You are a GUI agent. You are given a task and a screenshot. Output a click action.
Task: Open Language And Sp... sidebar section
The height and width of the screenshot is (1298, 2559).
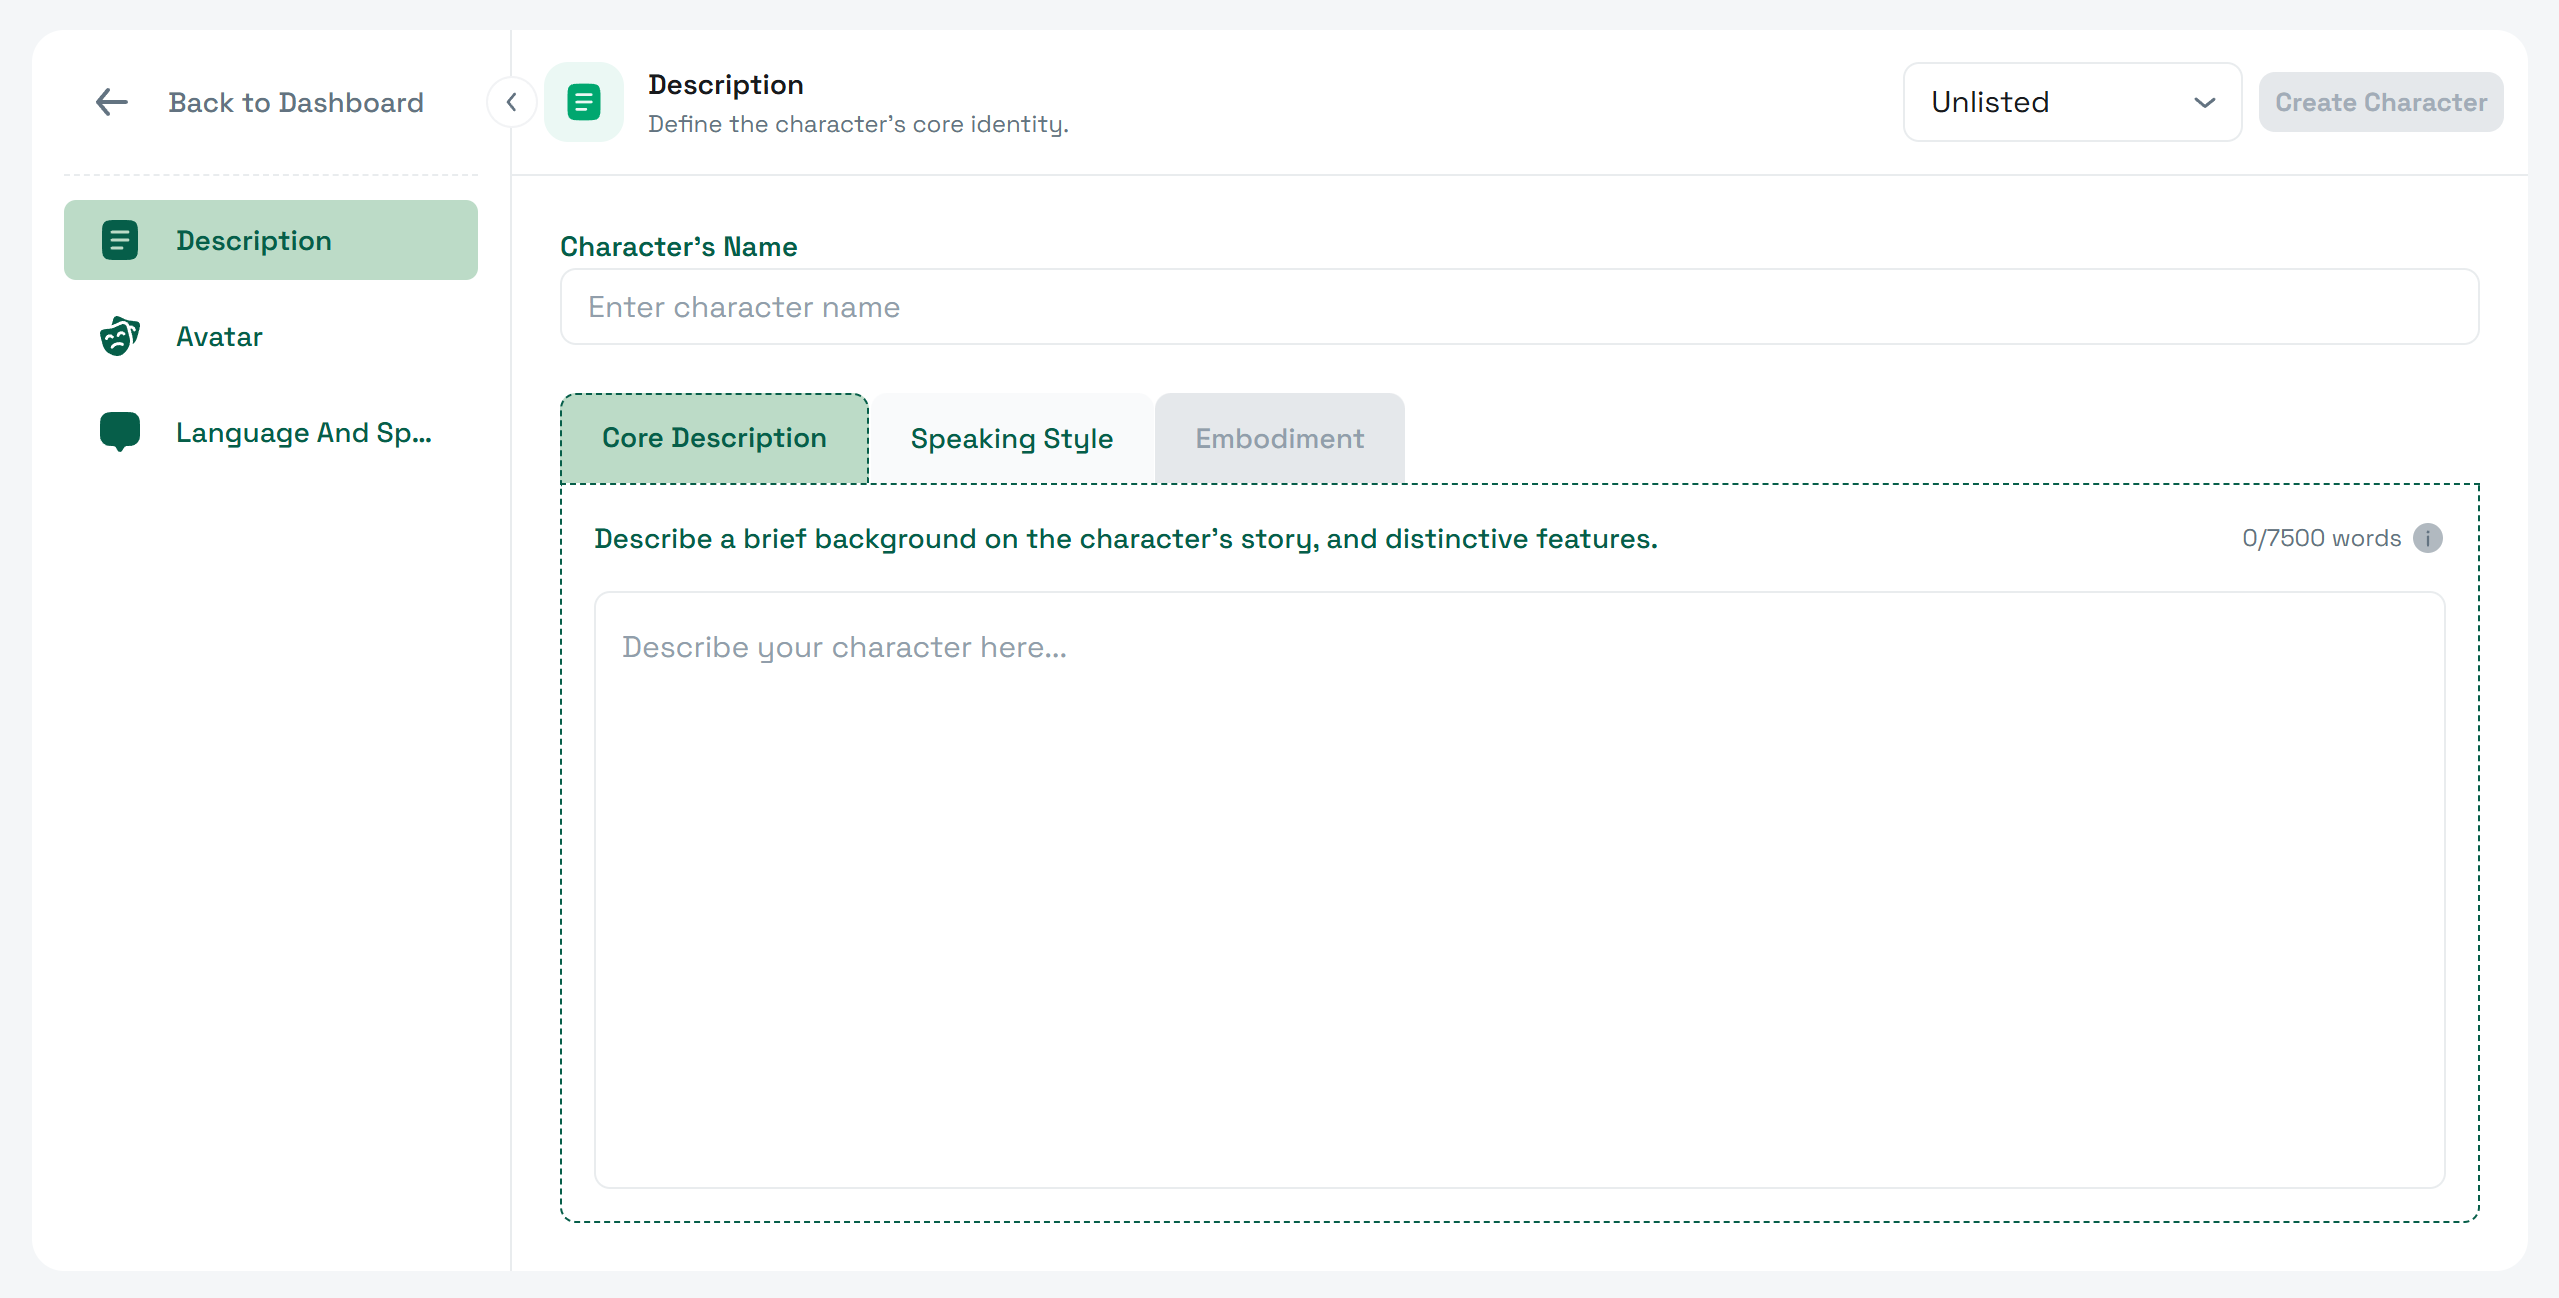click(x=271, y=432)
